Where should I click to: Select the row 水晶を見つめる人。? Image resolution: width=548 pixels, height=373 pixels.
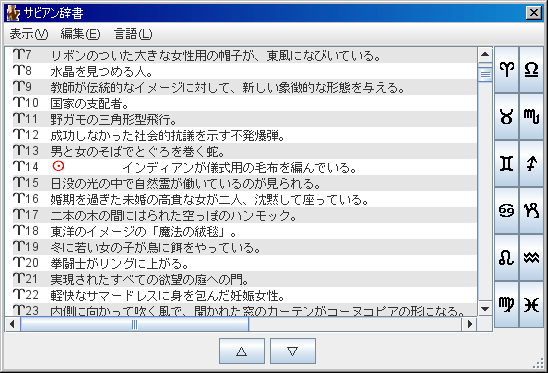click(x=245, y=71)
